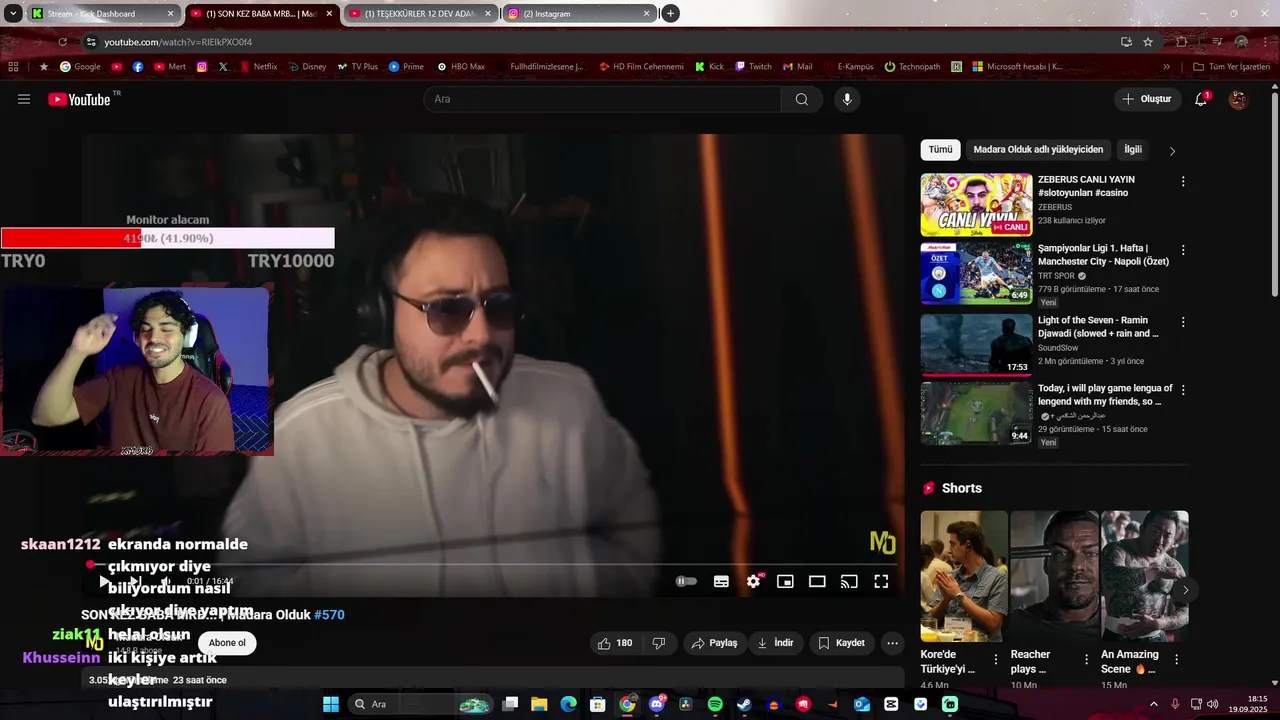Seek on the video progress bar
Screen dimensions: 1280x720
point(493,565)
